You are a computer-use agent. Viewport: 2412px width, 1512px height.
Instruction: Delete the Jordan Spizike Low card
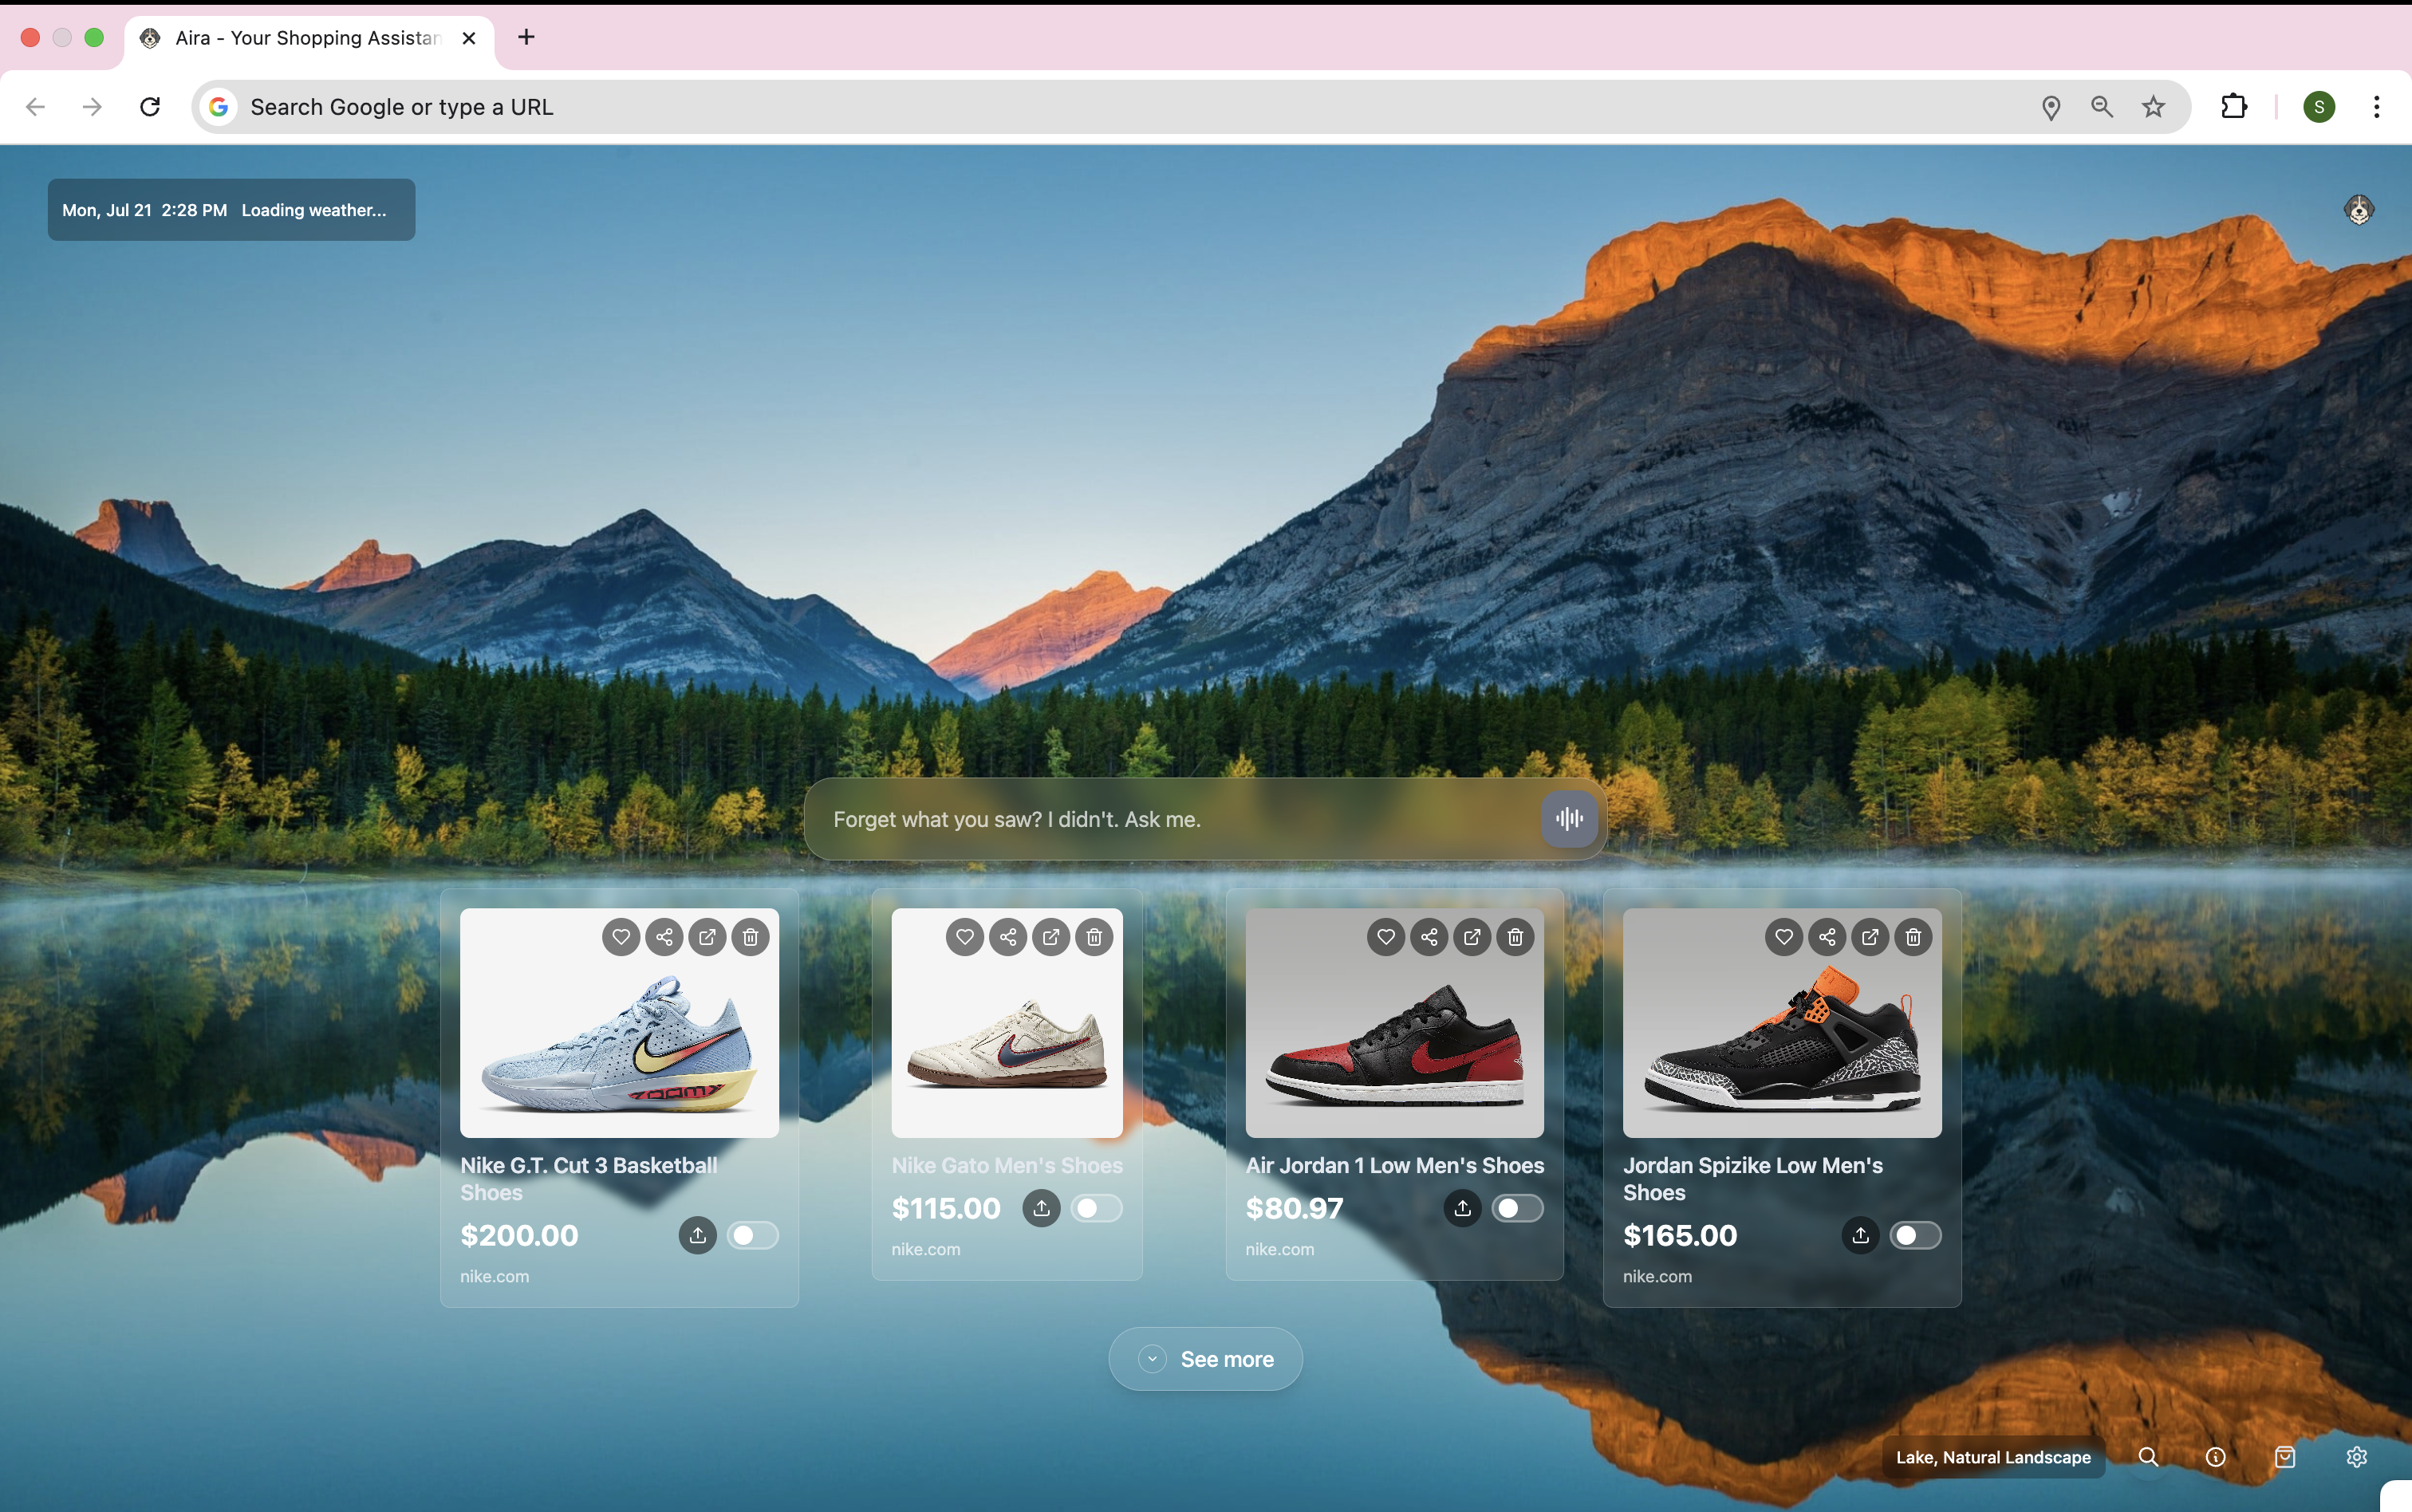(1913, 937)
